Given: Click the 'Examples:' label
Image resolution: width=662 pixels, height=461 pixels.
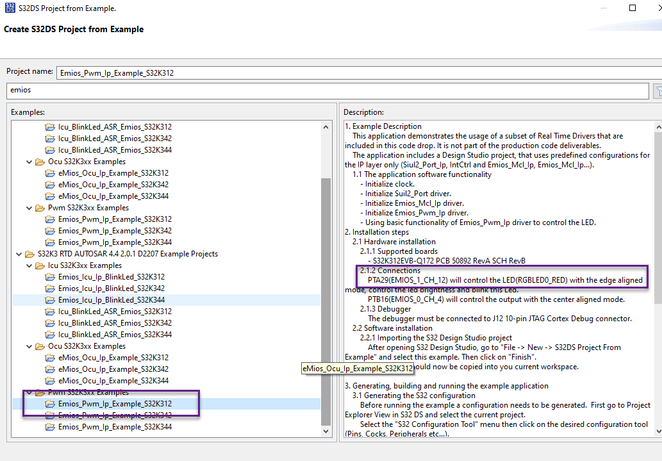Looking at the screenshot, I should [x=27, y=112].
